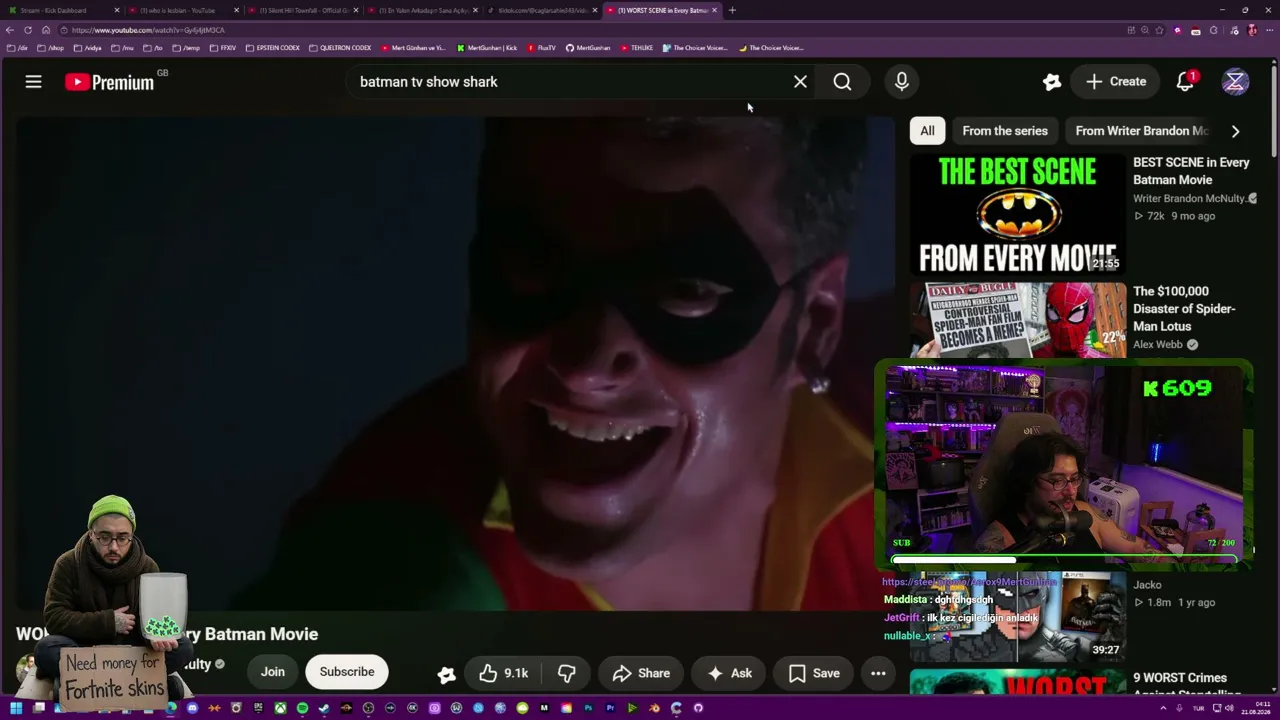Select the All filter chip

coord(927,131)
